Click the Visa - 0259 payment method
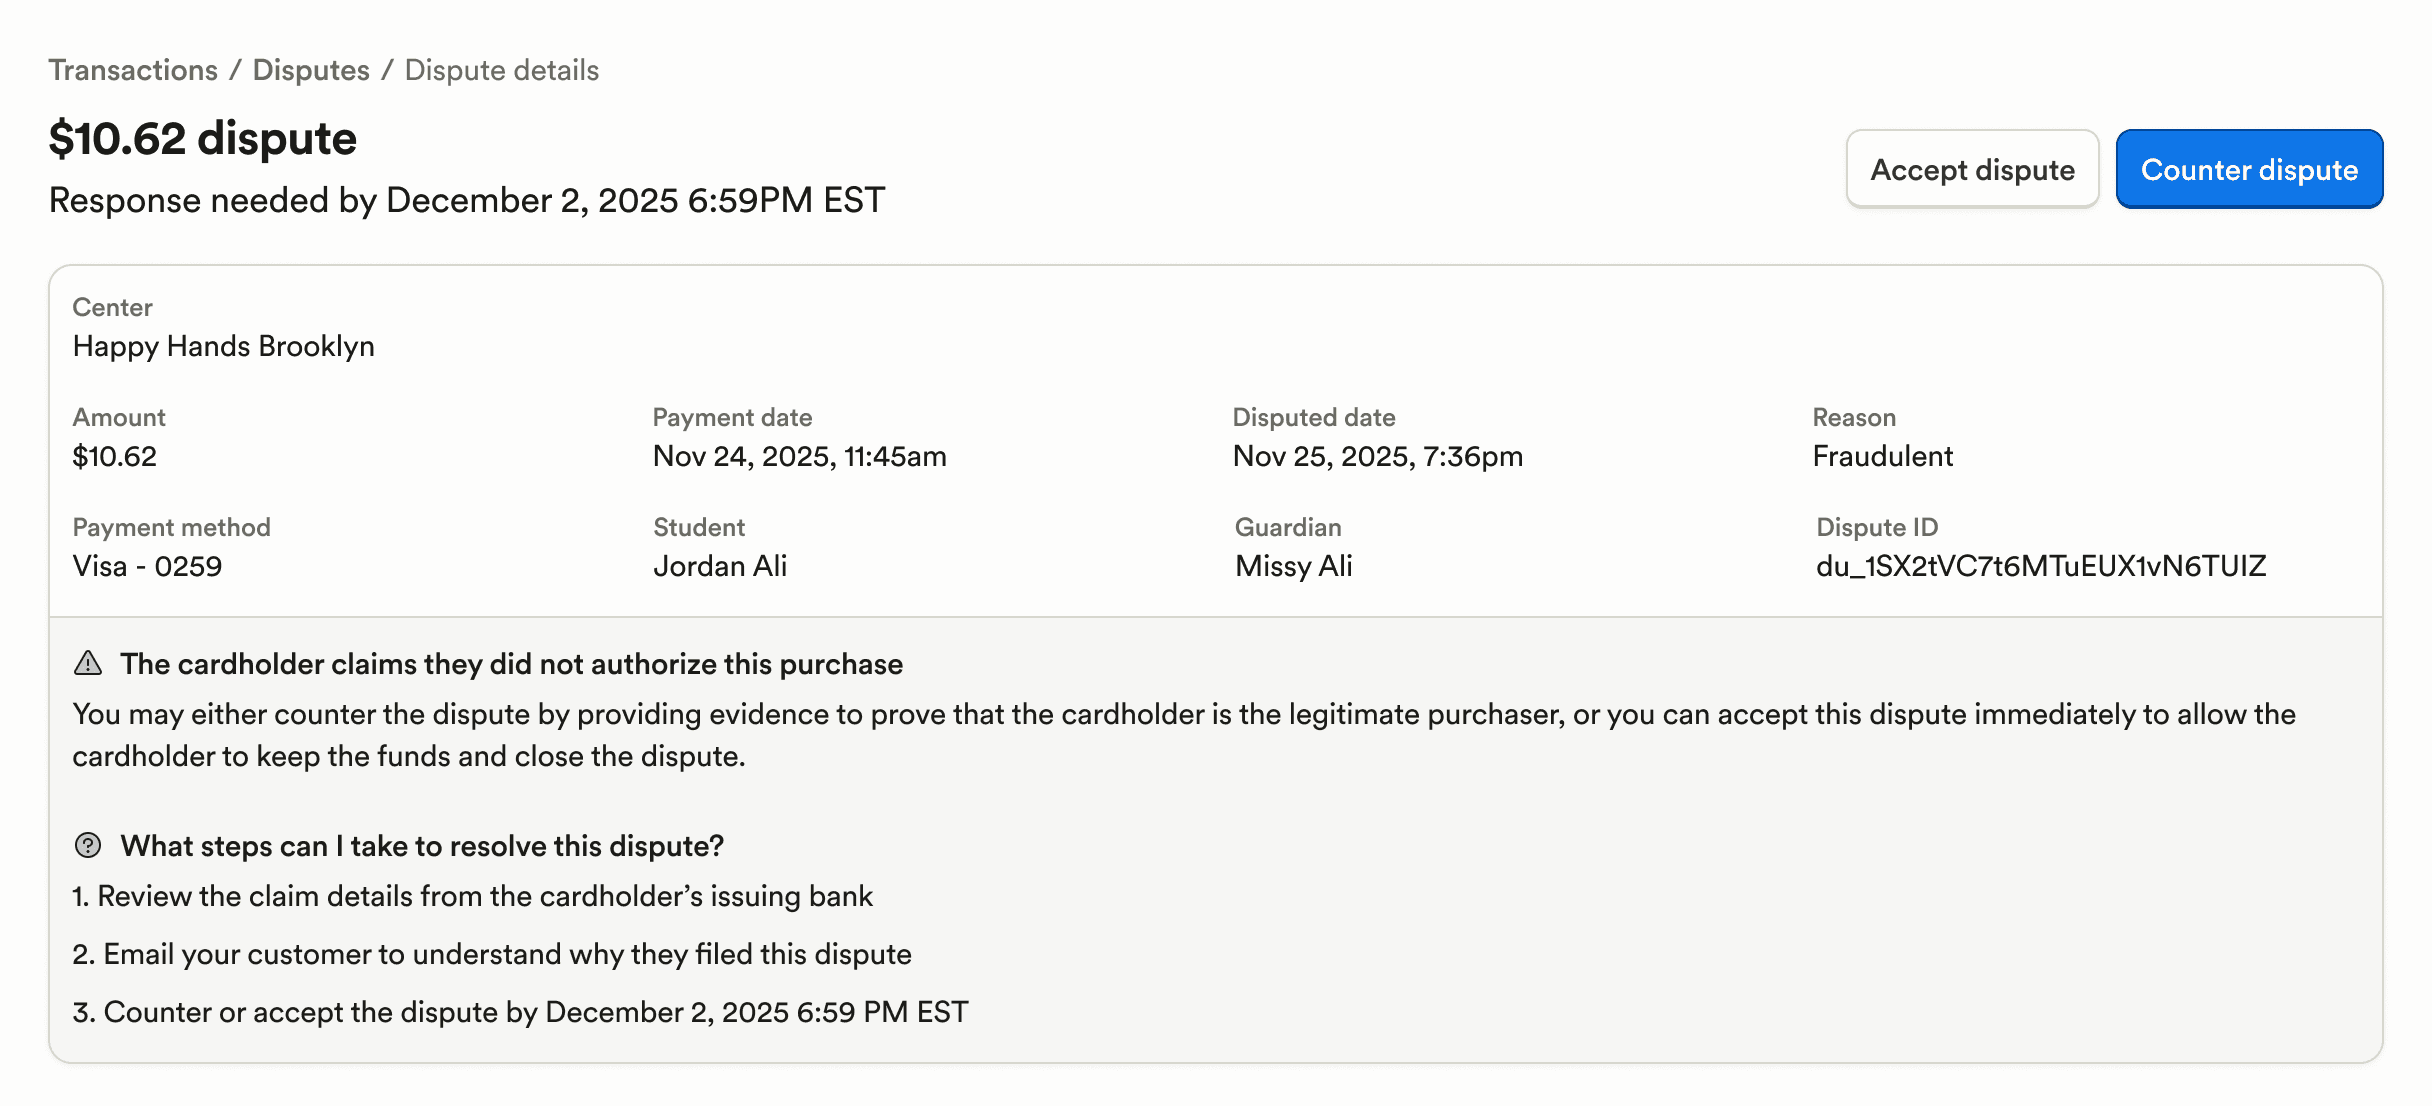This screenshot has width=2432, height=1106. click(147, 566)
